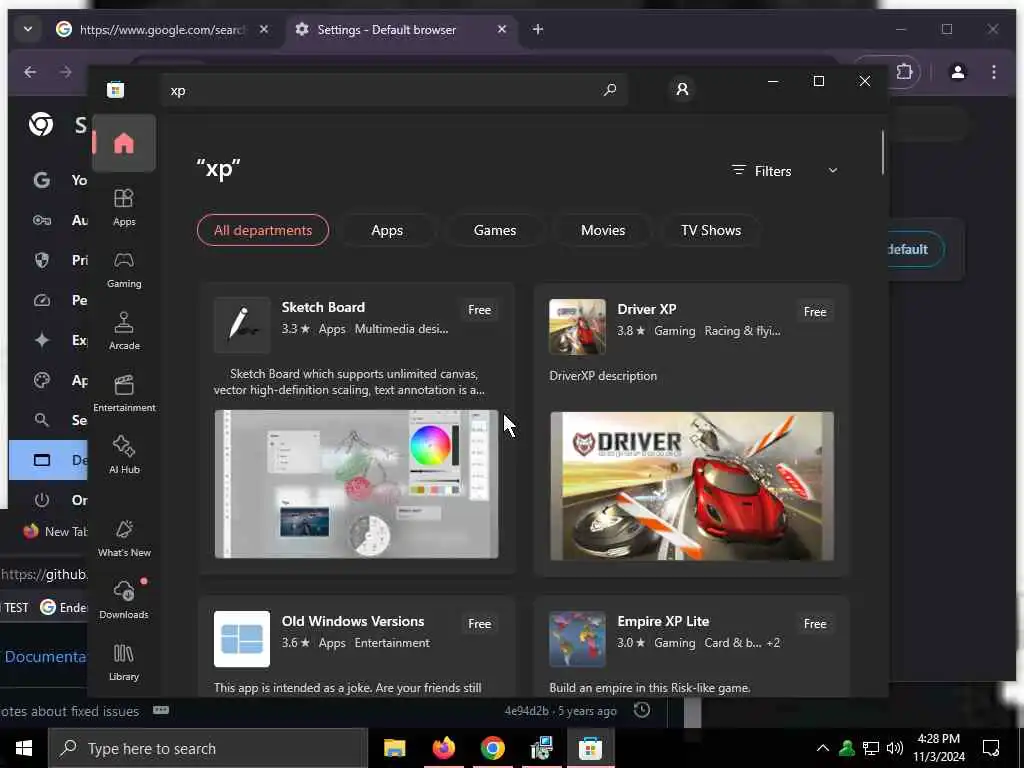This screenshot has height=768, width=1024.
Task: Click the search magnifier icon in Store search box
Action: tap(610, 89)
